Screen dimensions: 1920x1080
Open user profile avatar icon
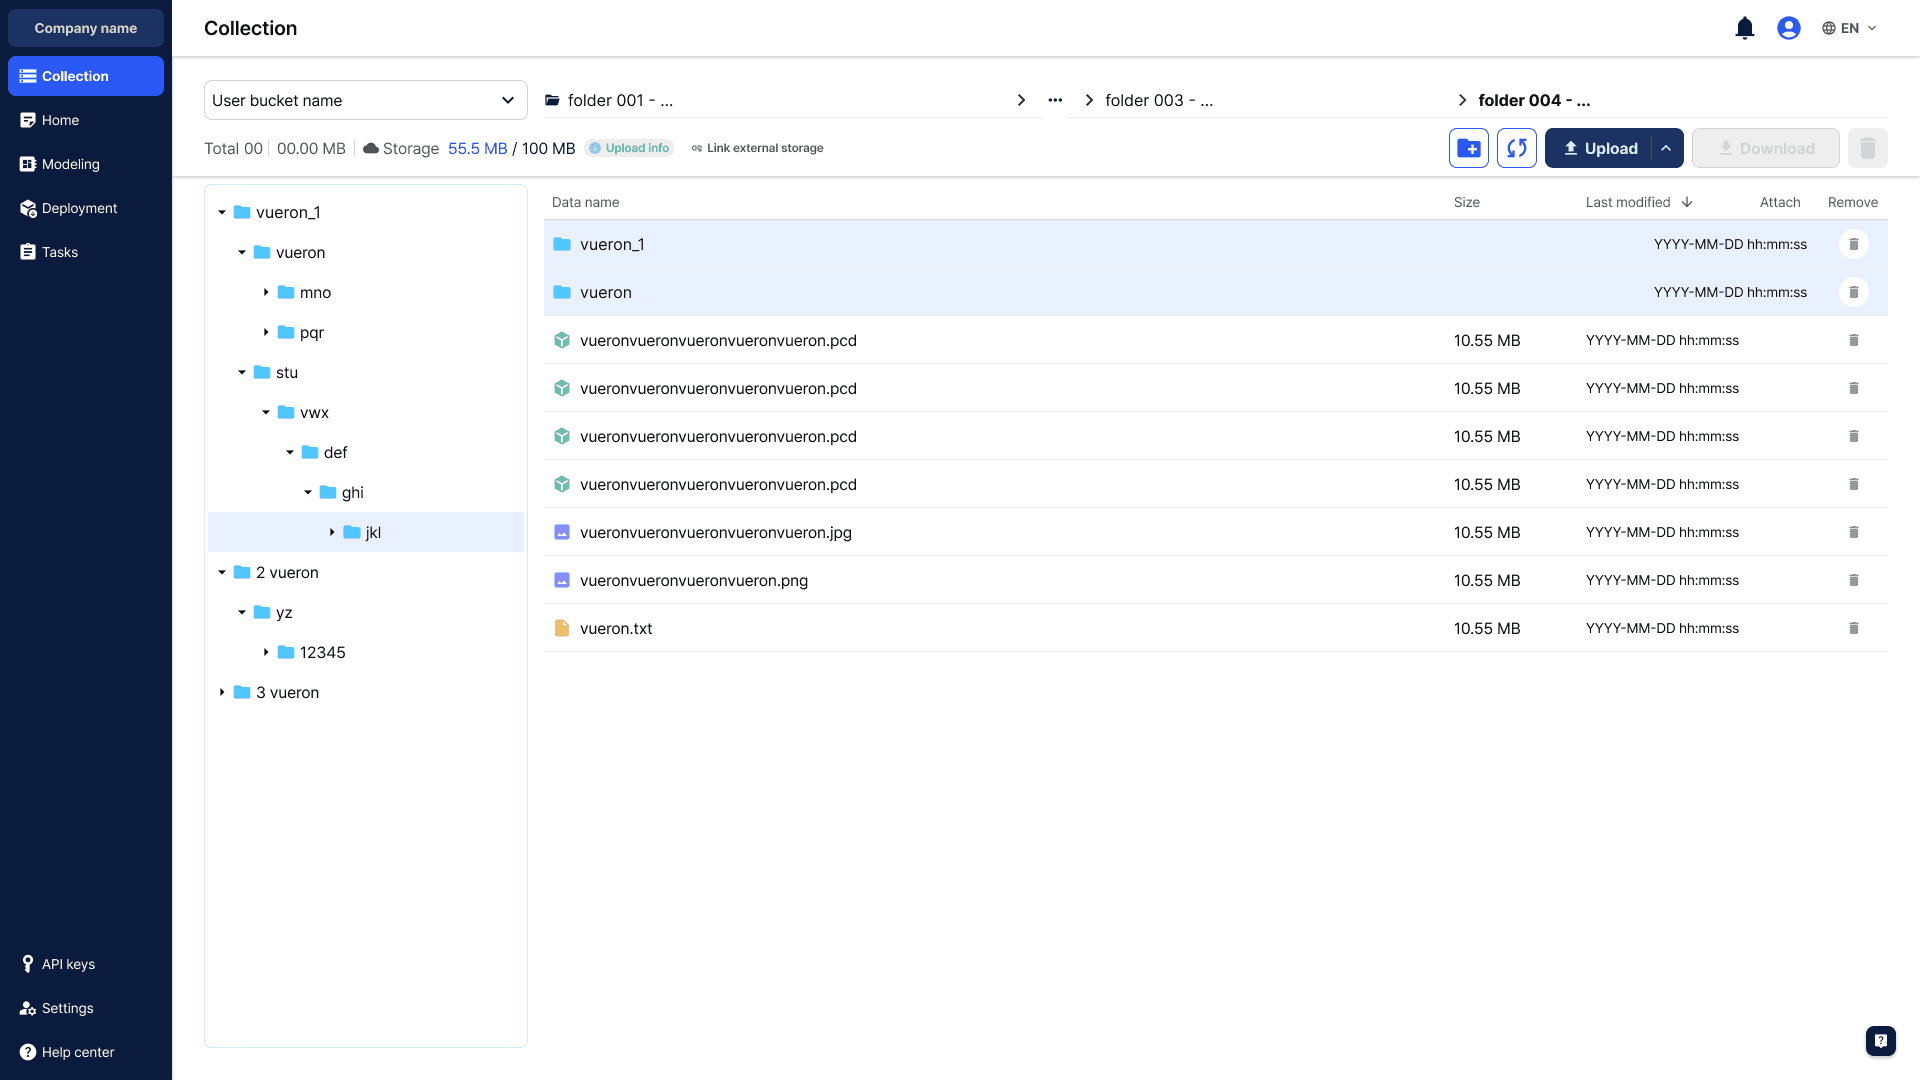click(x=1788, y=28)
